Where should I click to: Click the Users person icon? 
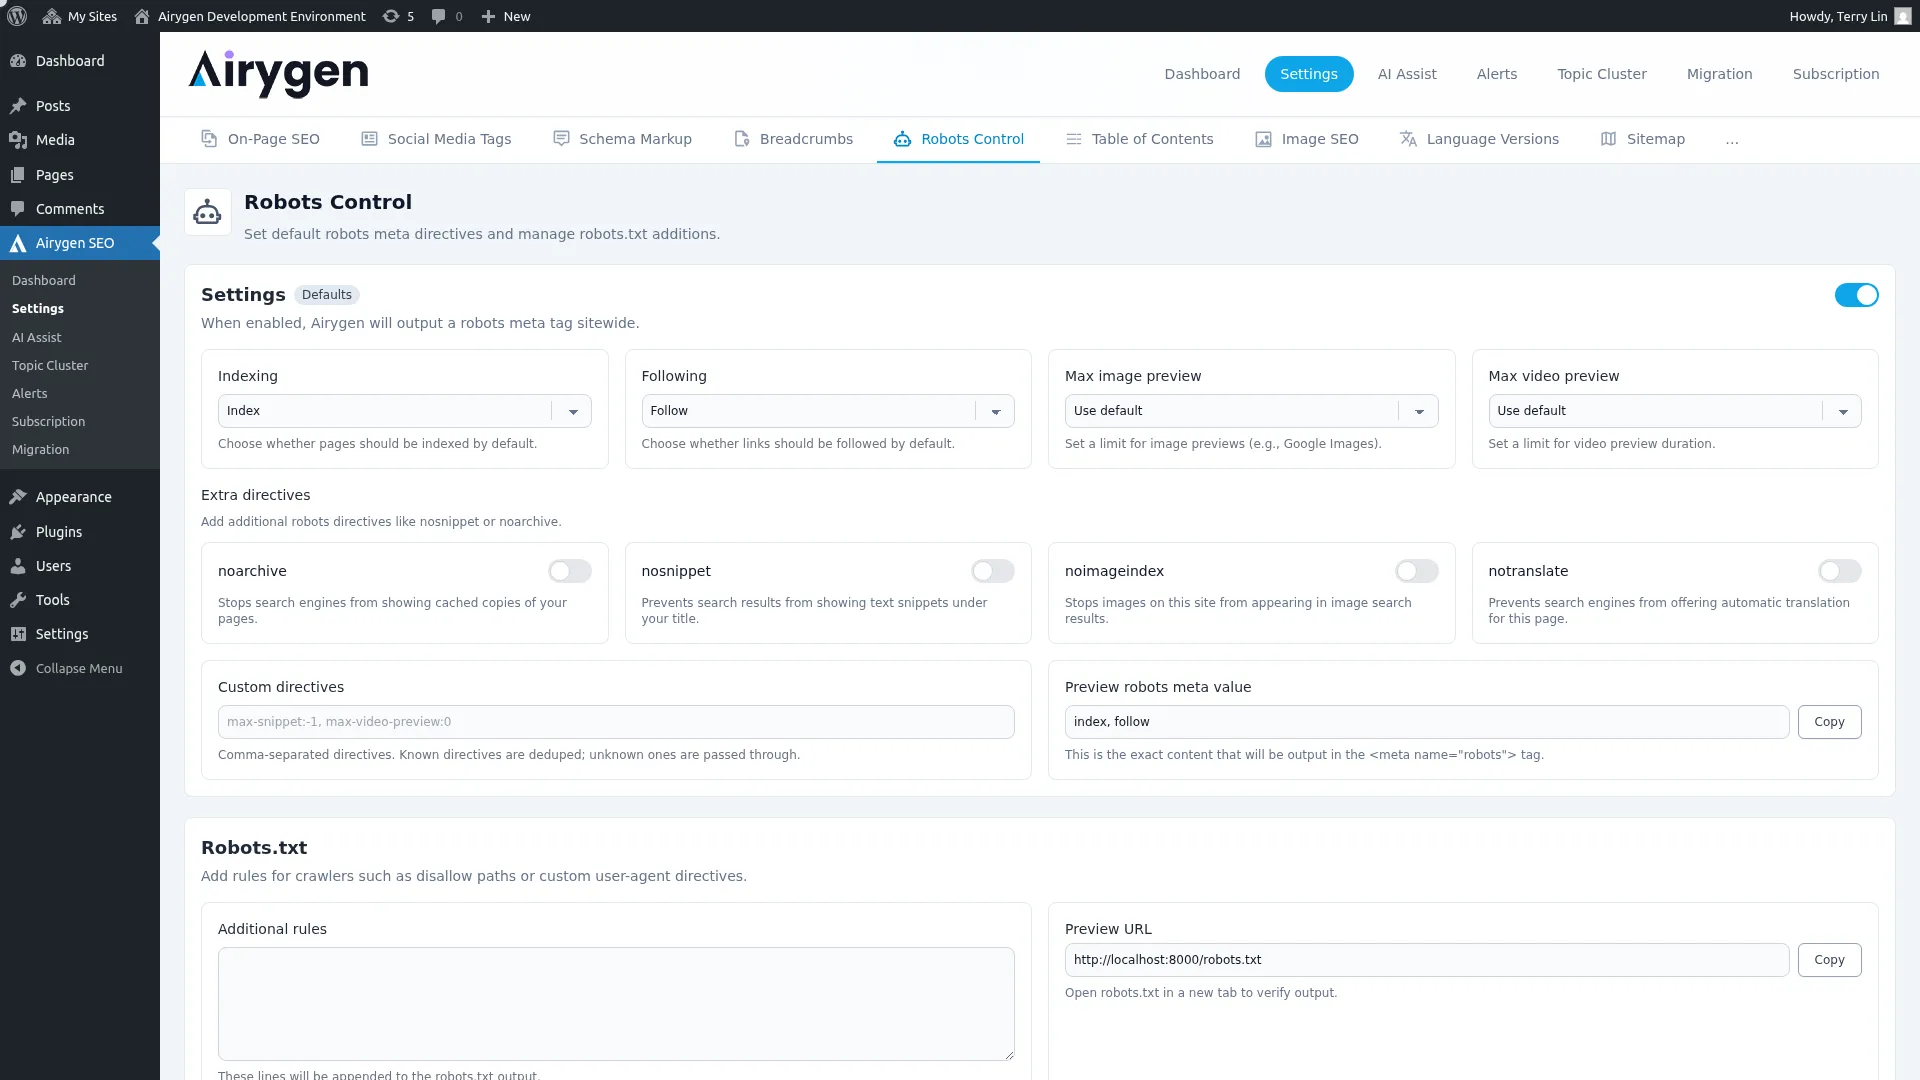[18, 566]
